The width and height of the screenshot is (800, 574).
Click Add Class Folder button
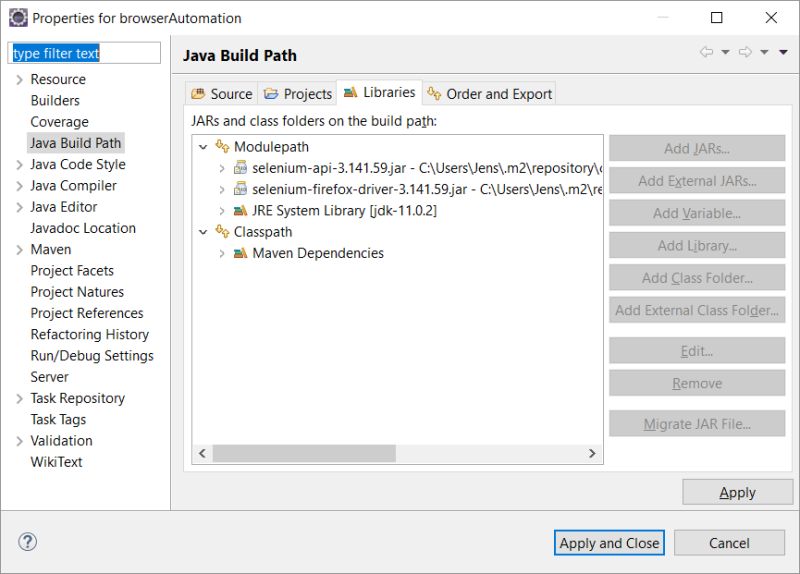(x=697, y=278)
